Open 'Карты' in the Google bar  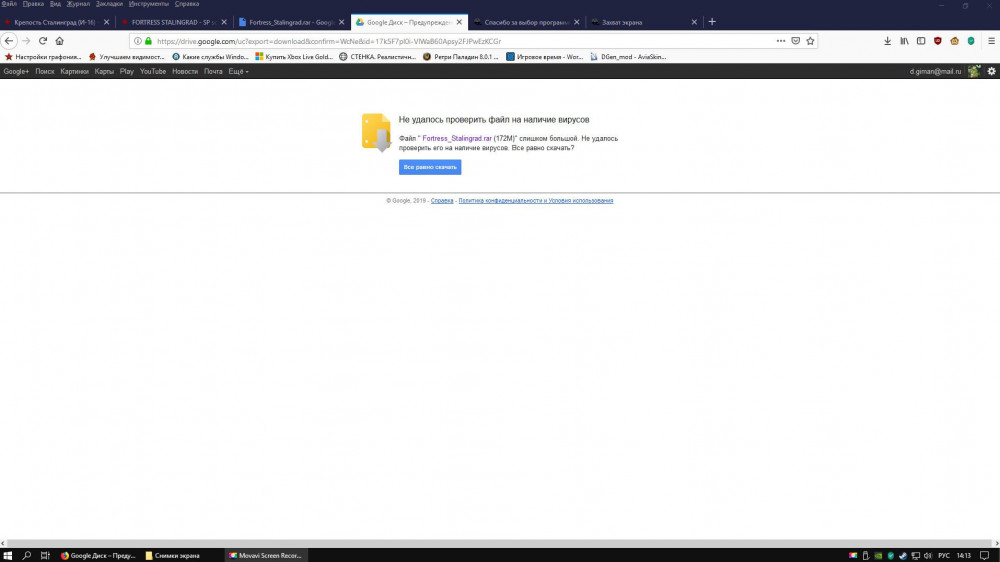[x=104, y=71]
